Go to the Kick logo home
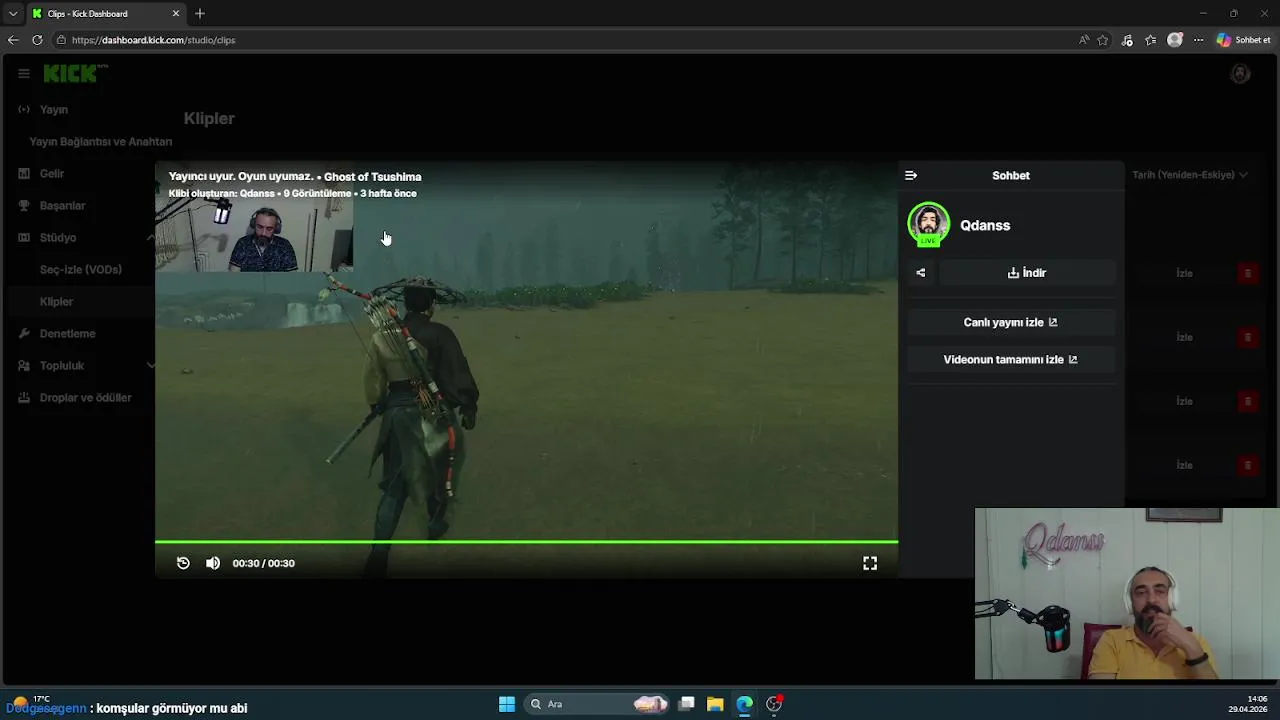The image size is (1280, 720). pyautogui.click(x=75, y=73)
